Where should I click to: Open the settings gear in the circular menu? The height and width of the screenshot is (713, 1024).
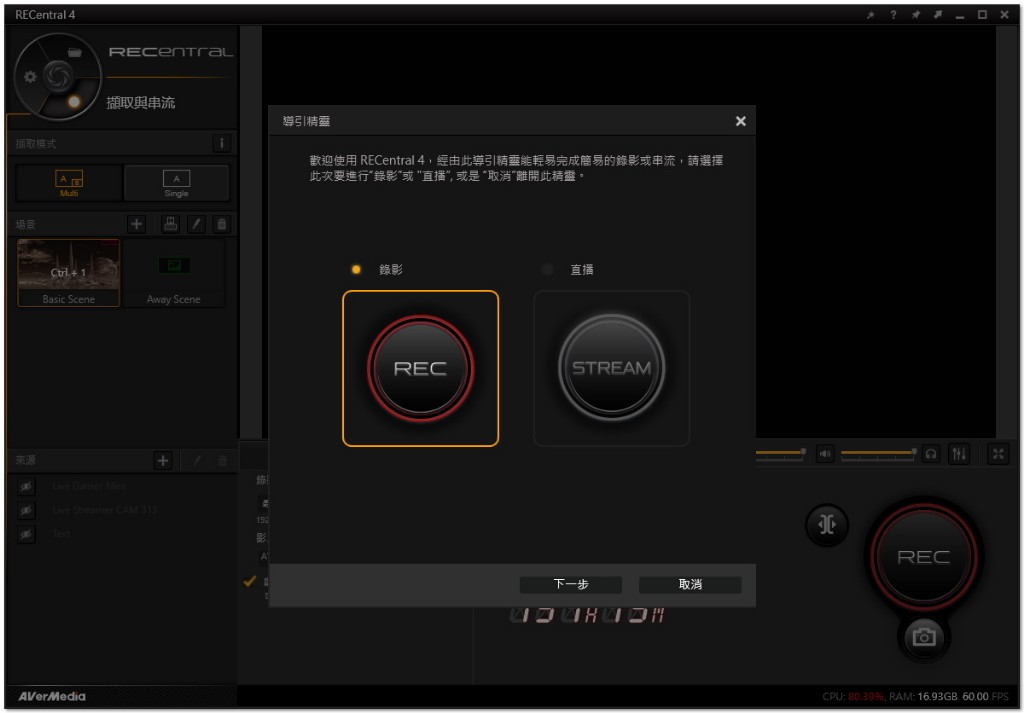click(x=30, y=77)
